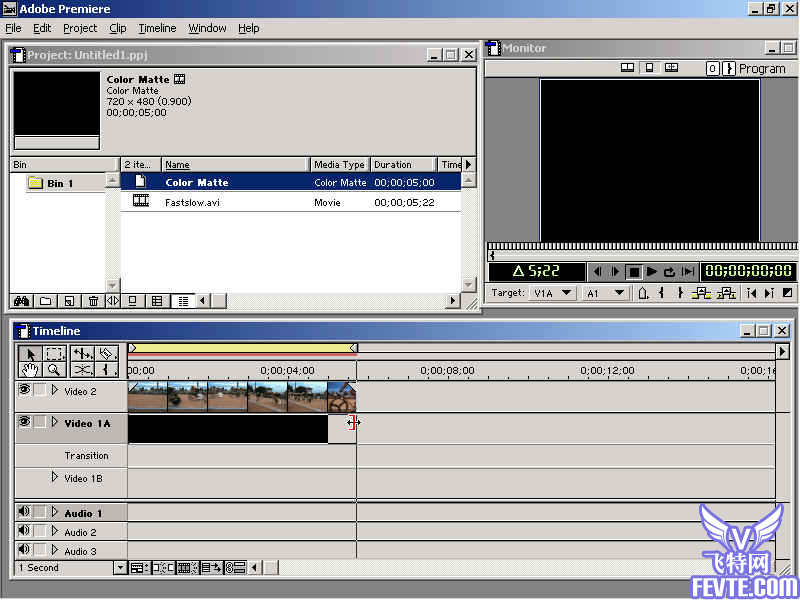
Task: Click the Mark In button in Monitor
Action: 661,293
